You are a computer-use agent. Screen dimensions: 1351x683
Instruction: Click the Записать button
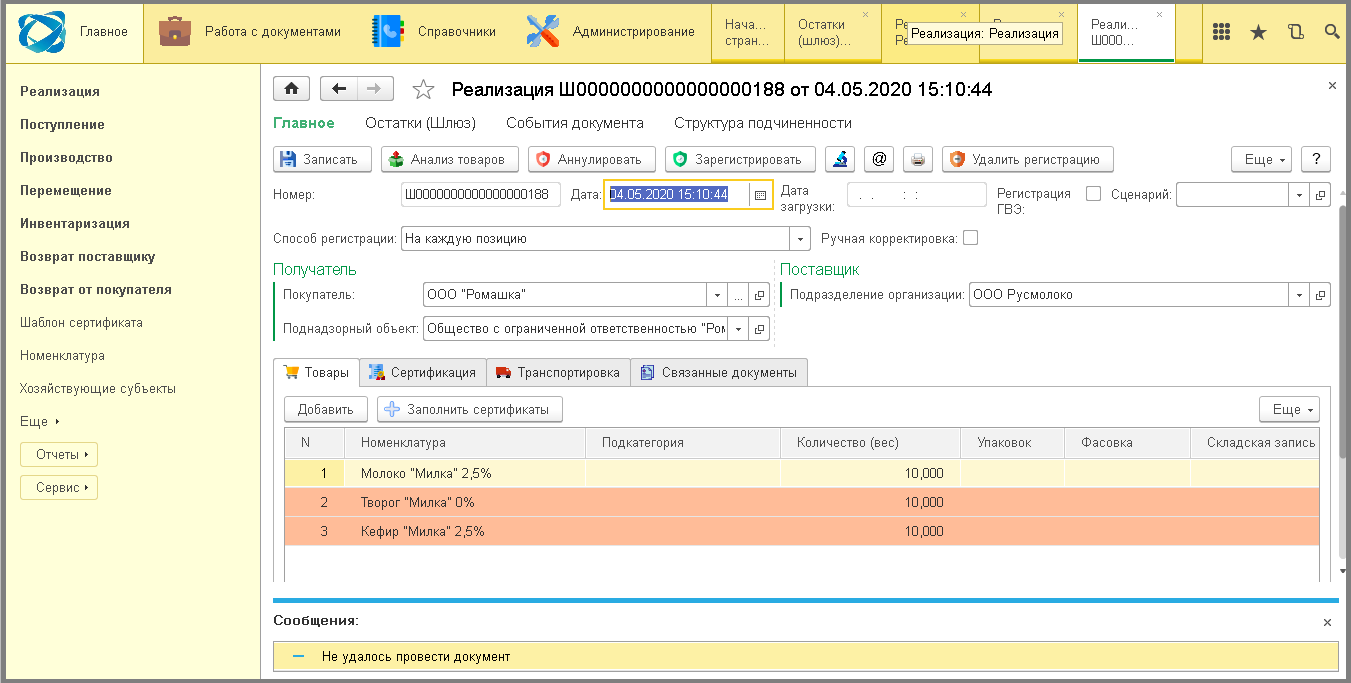coord(322,159)
